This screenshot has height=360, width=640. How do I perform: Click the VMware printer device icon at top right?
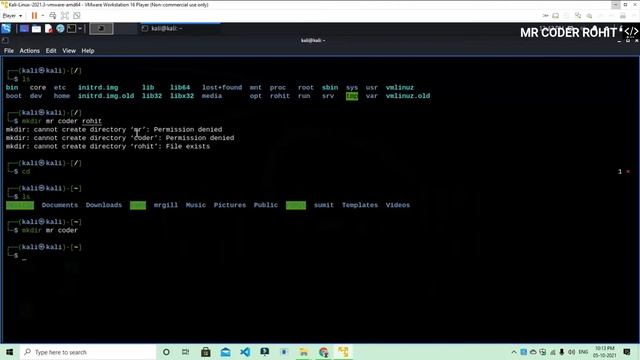point(623,16)
